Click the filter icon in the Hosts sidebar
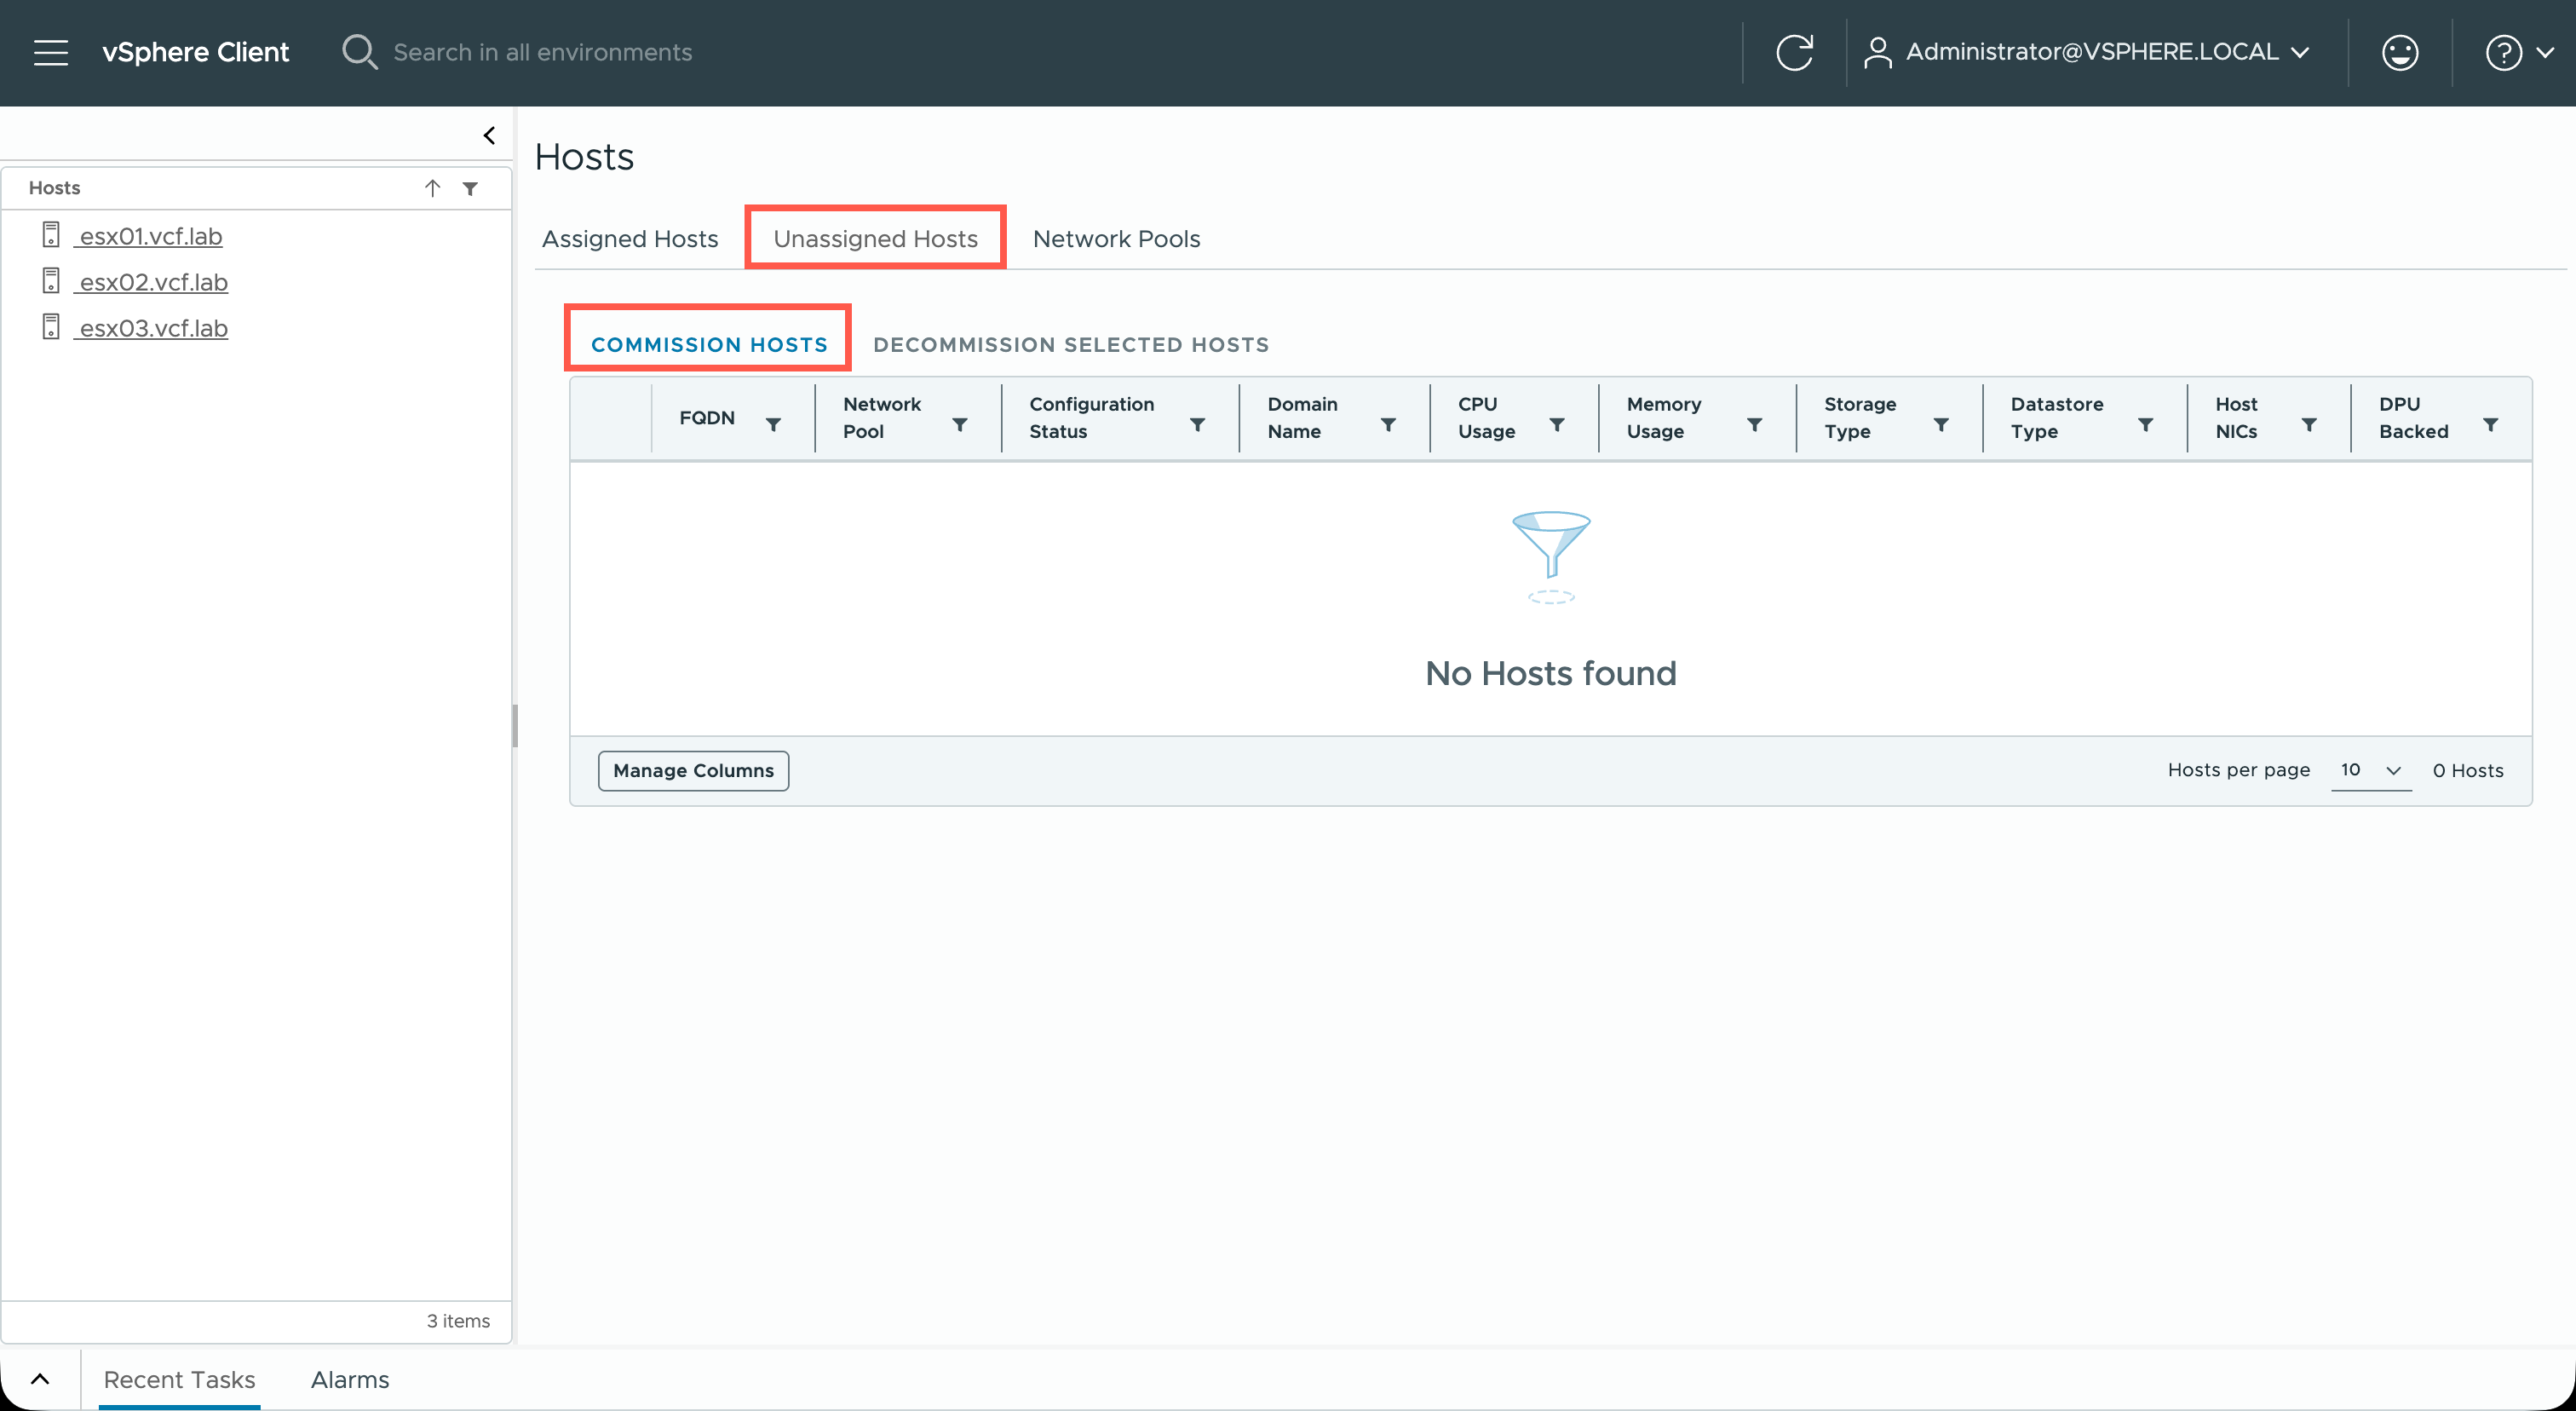This screenshot has width=2576, height=1411. (x=470, y=188)
